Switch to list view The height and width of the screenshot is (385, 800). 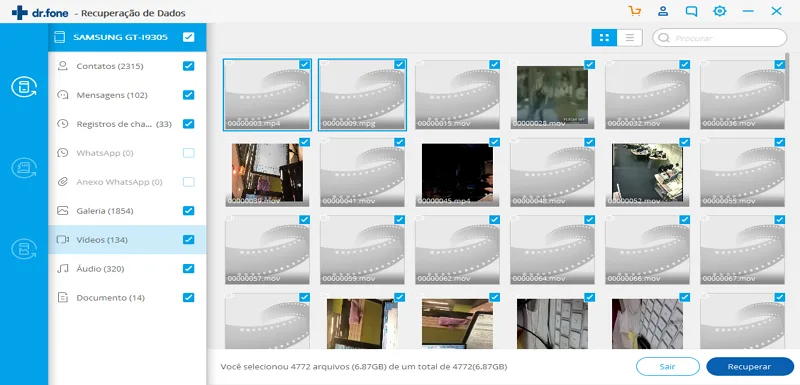point(630,38)
